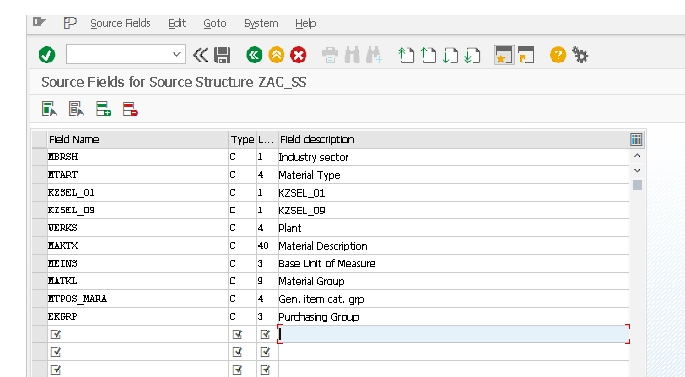Click the MBRSH field name cell
685x377 pixels.
click(x=138, y=157)
